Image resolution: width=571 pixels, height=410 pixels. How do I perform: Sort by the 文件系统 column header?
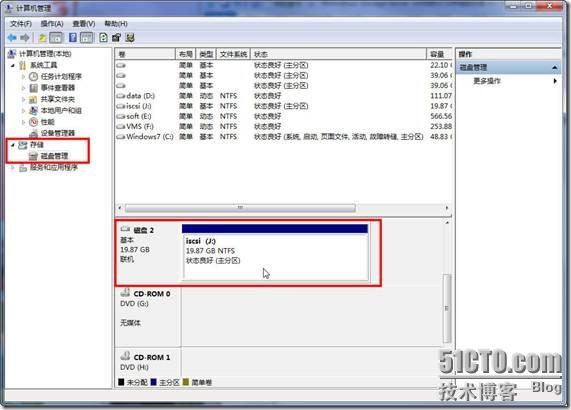point(233,54)
